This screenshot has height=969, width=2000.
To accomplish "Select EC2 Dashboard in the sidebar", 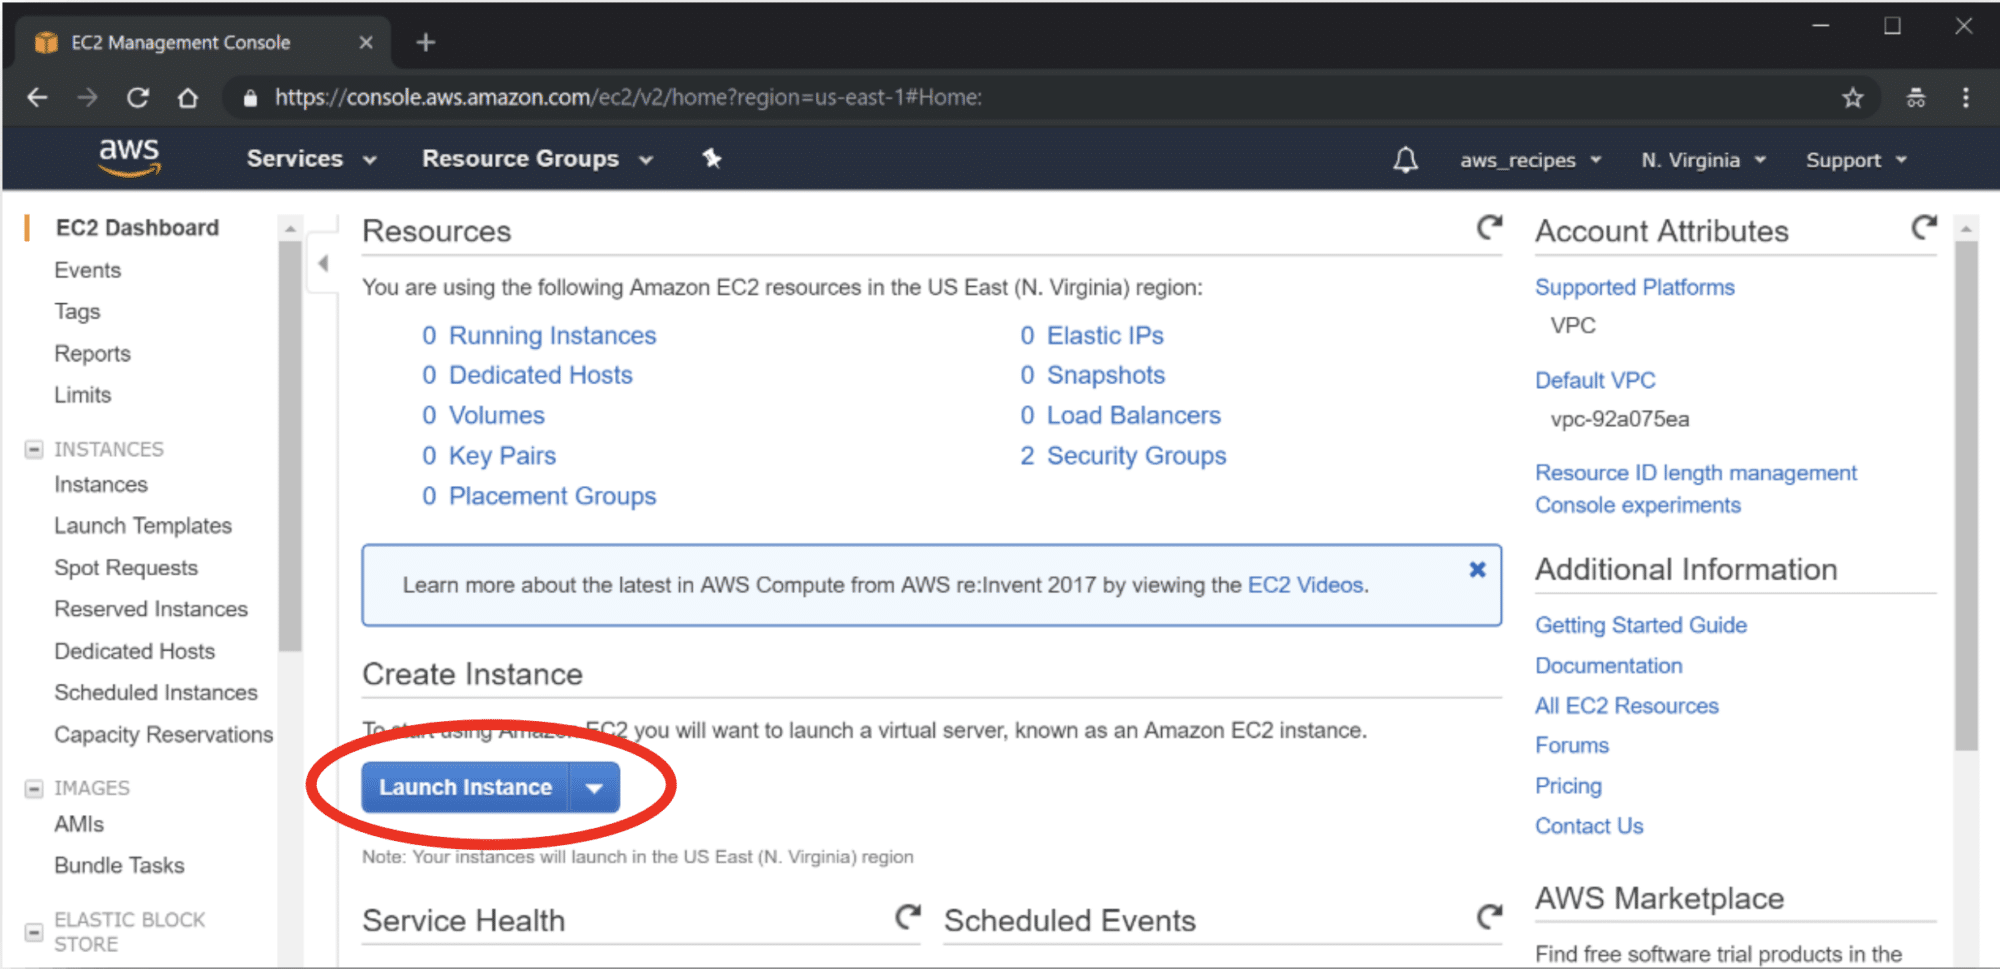I will (x=137, y=227).
